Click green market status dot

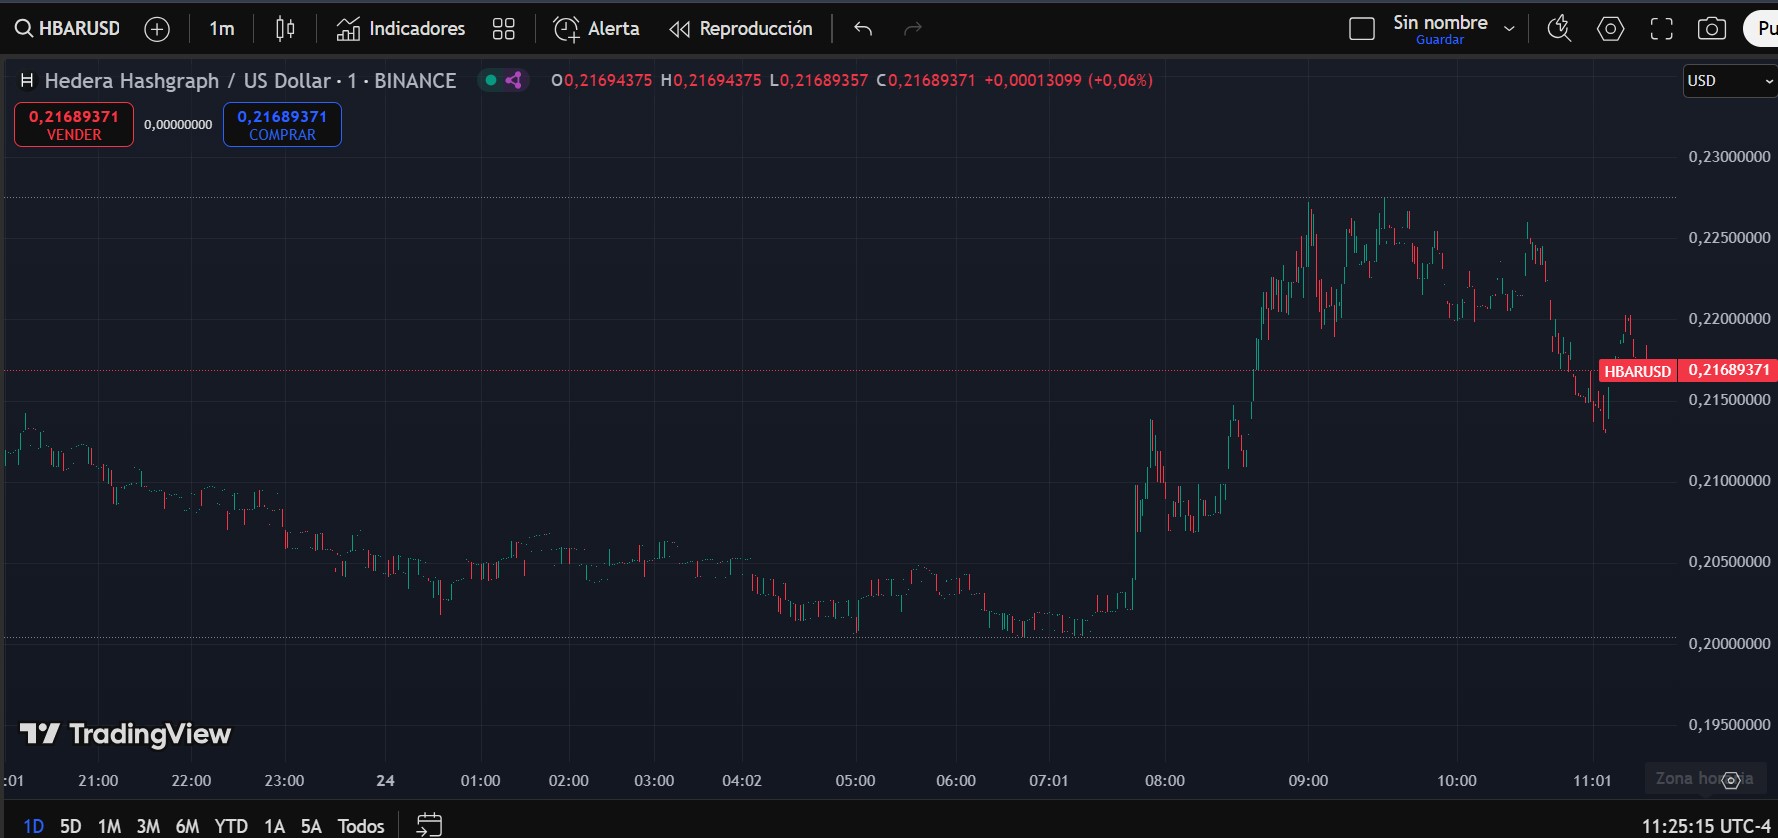[x=491, y=80]
